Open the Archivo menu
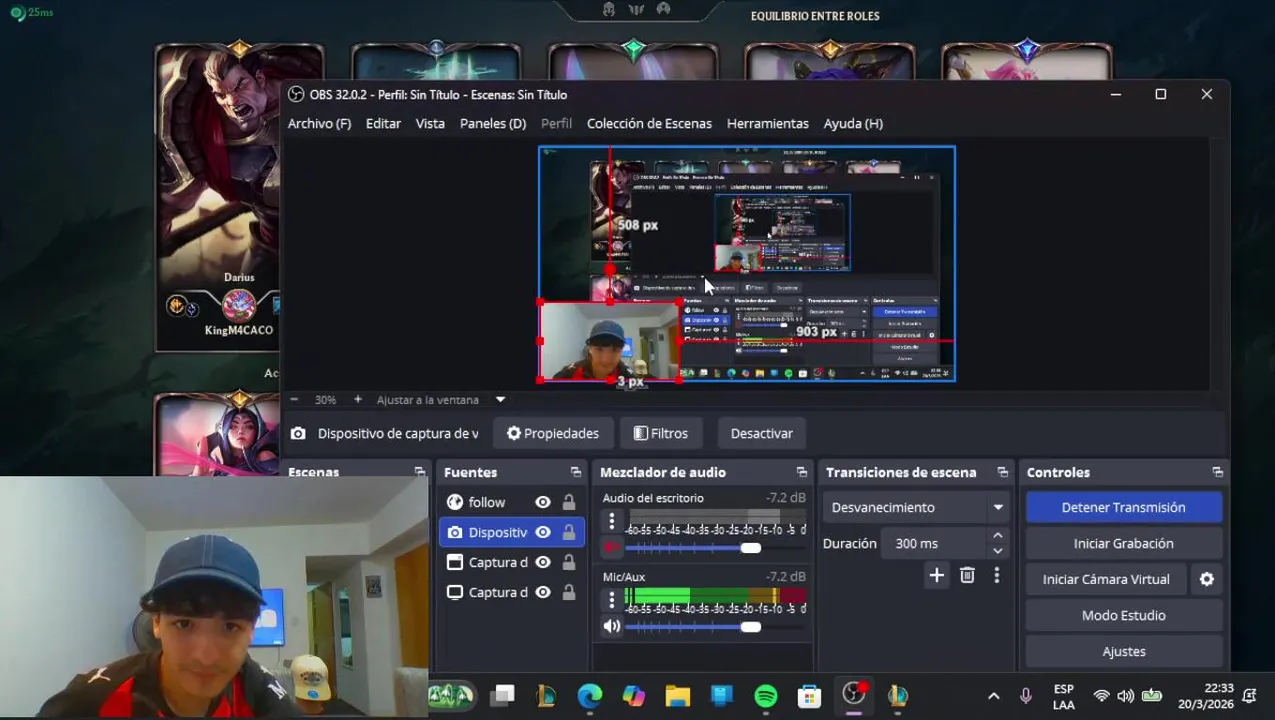Image resolution: width=1275 pixels, height=720 pixels. pos(319,123)
